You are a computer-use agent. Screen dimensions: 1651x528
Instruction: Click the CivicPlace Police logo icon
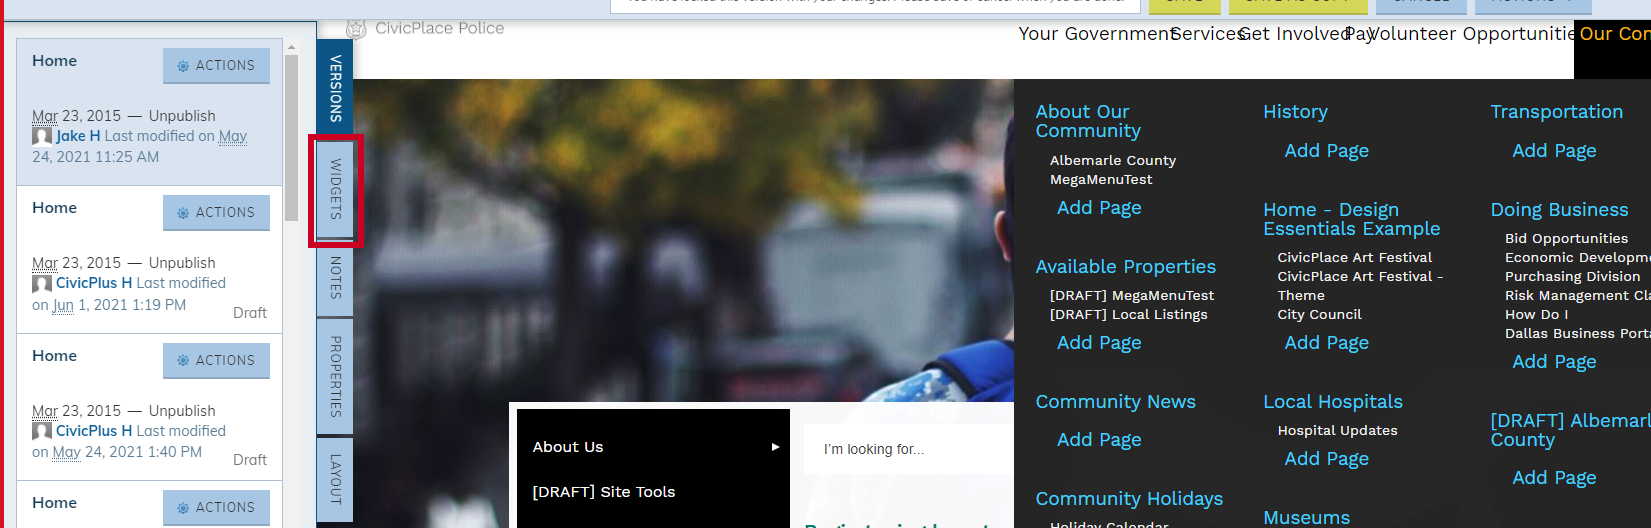pos(356,28)
